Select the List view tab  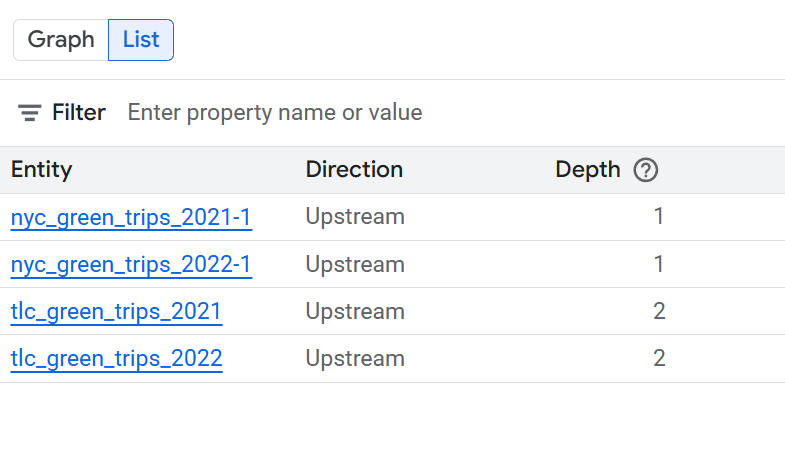(x=141, y=40)
